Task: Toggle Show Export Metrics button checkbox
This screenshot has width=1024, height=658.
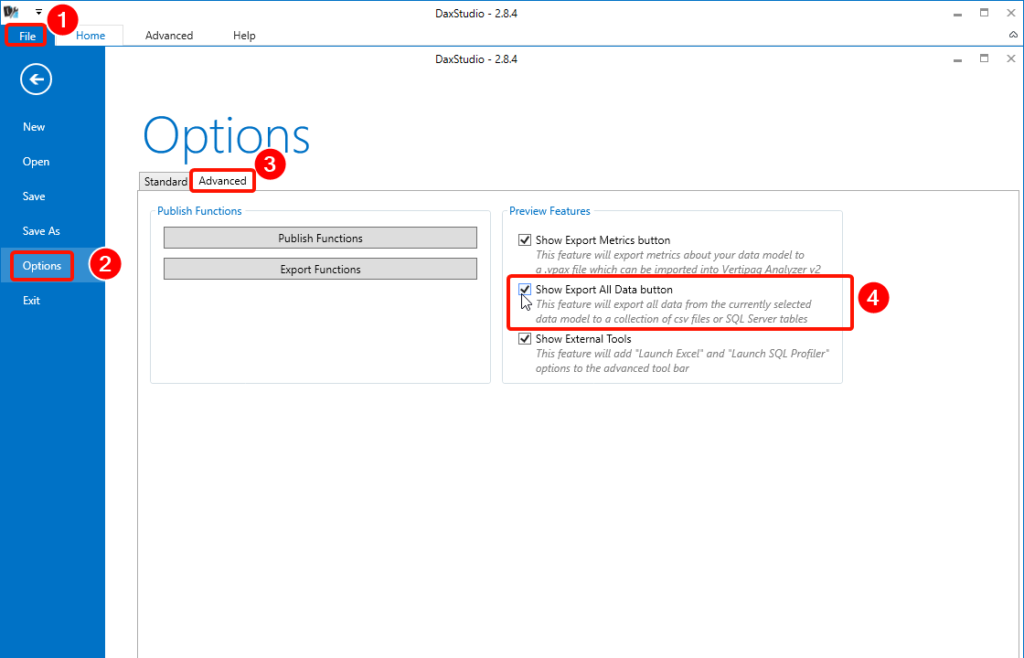Action: pos(524,240)
